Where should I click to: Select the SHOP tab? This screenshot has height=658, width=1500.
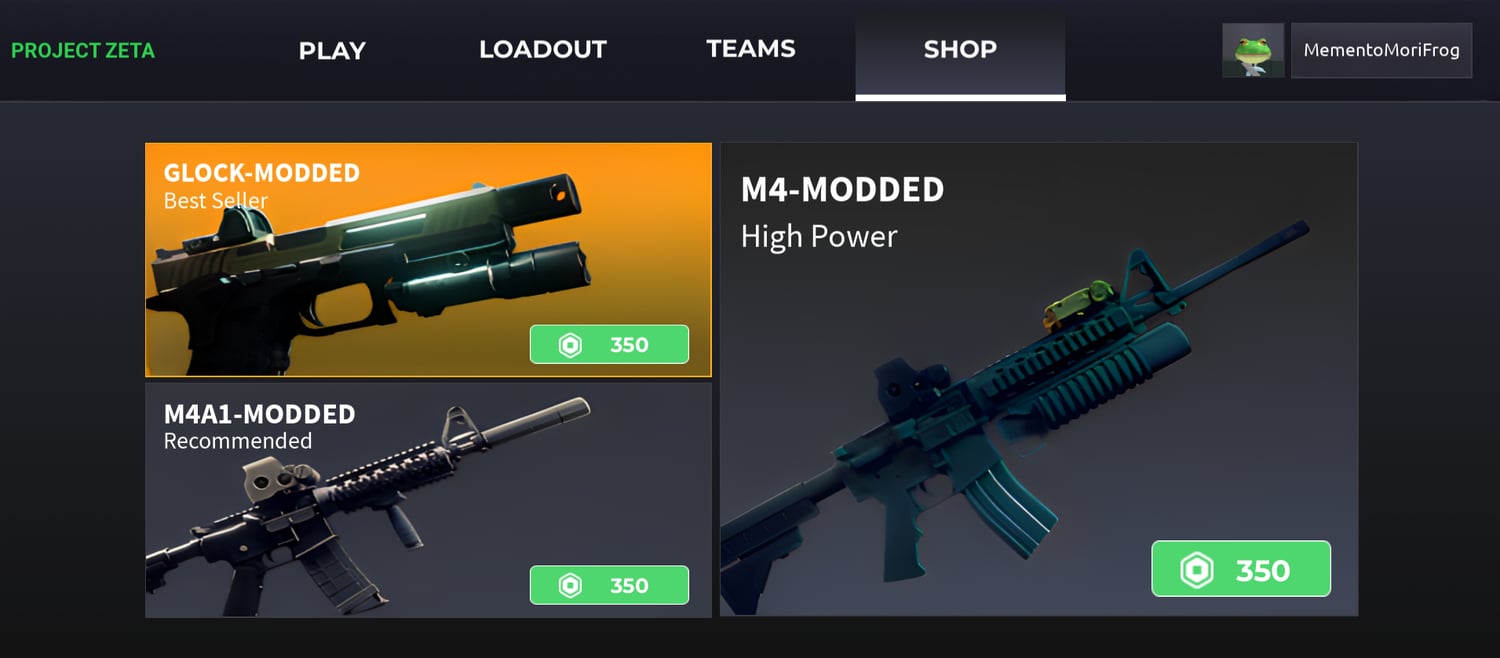[x=960, y=50]
